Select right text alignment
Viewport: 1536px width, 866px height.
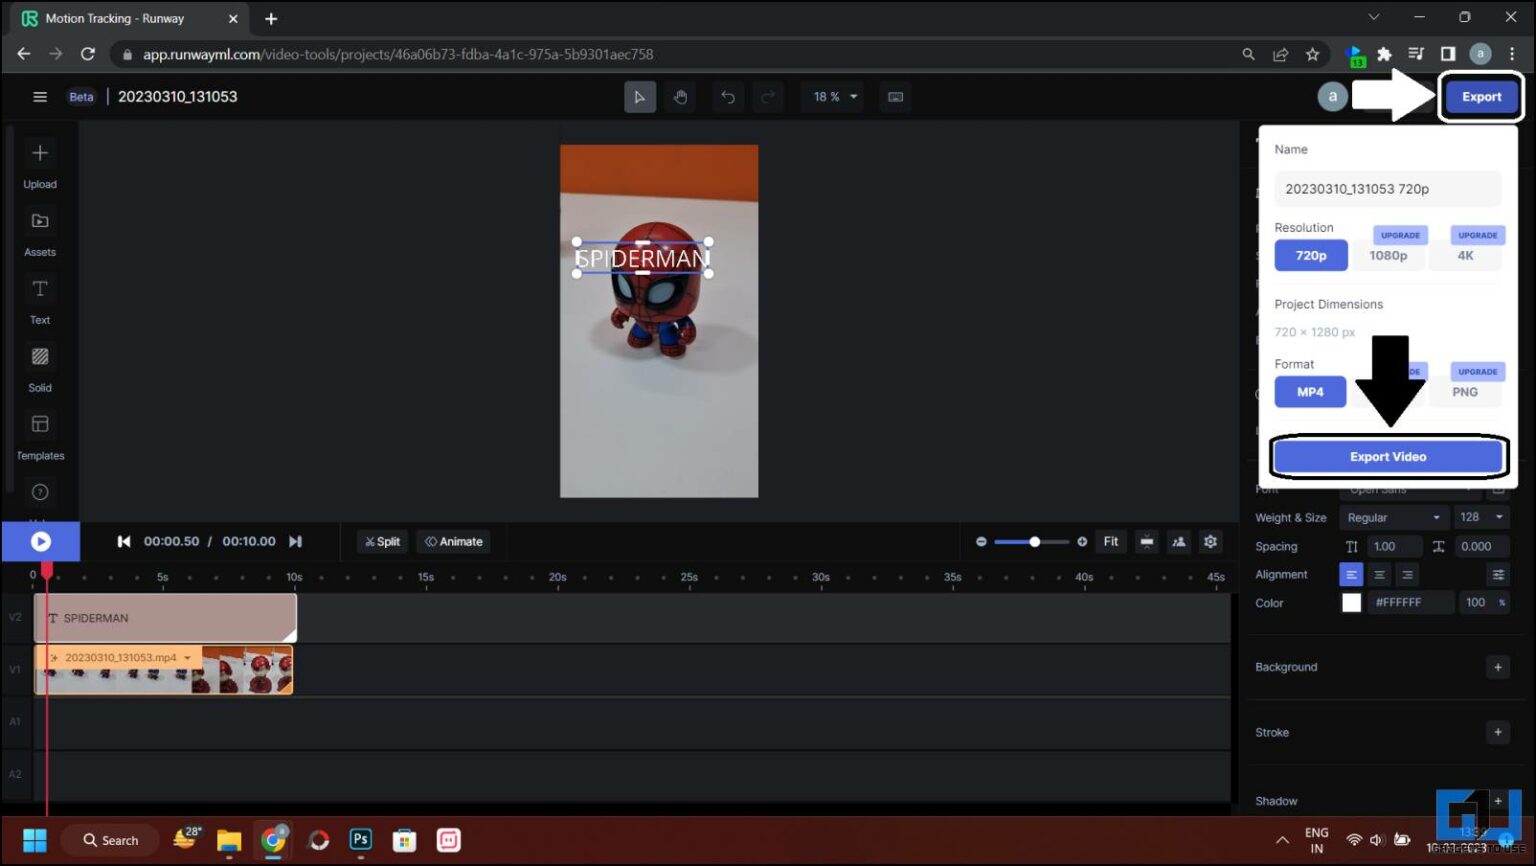click(1407, 574)
